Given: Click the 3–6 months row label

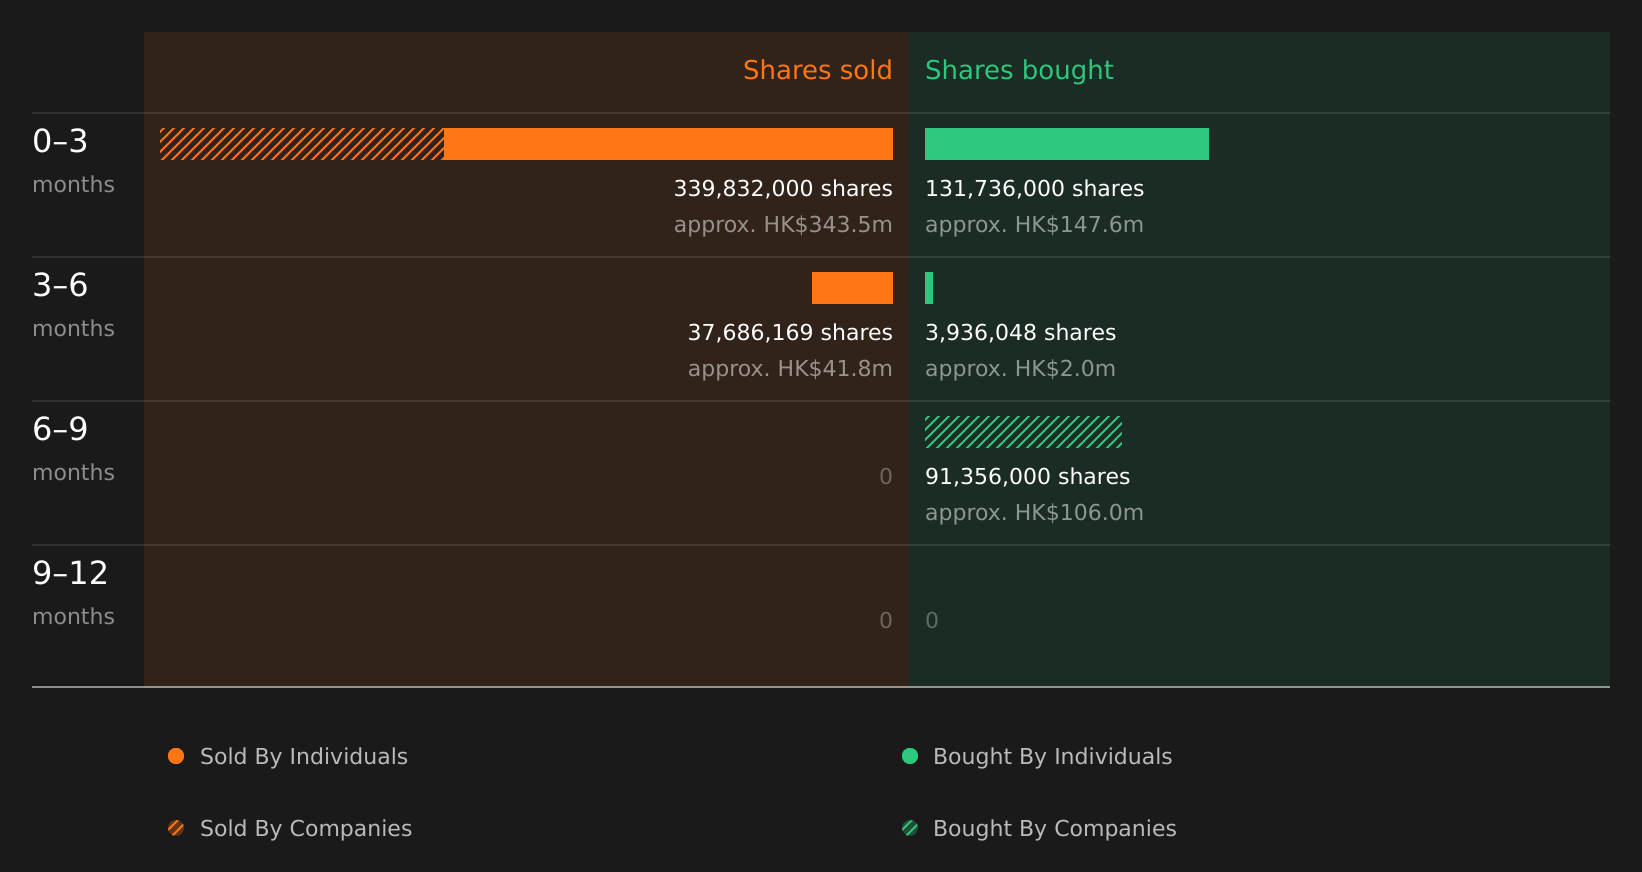Looking at the screenshot, I should click(73, 305).
